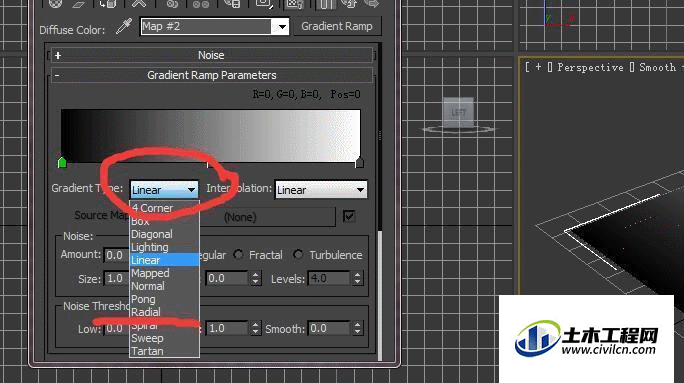Choose Normal gradient type
This screenshot has width=684, height=383.
pyautogui.click(x=165, y=286)
